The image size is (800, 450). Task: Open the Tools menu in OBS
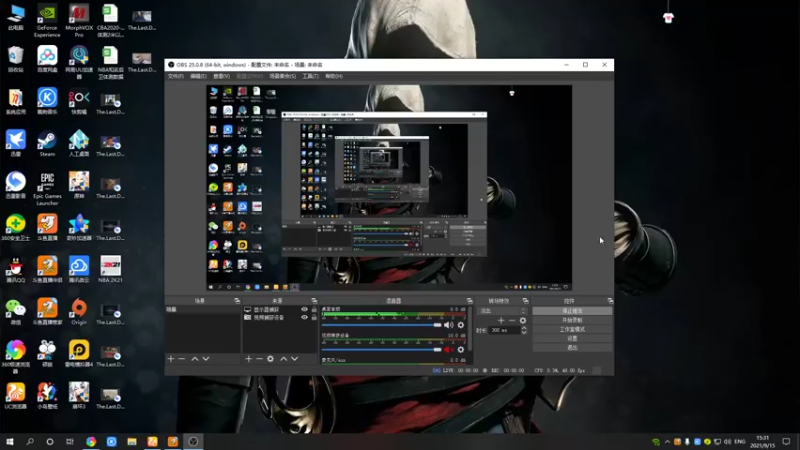coord(310,76)
